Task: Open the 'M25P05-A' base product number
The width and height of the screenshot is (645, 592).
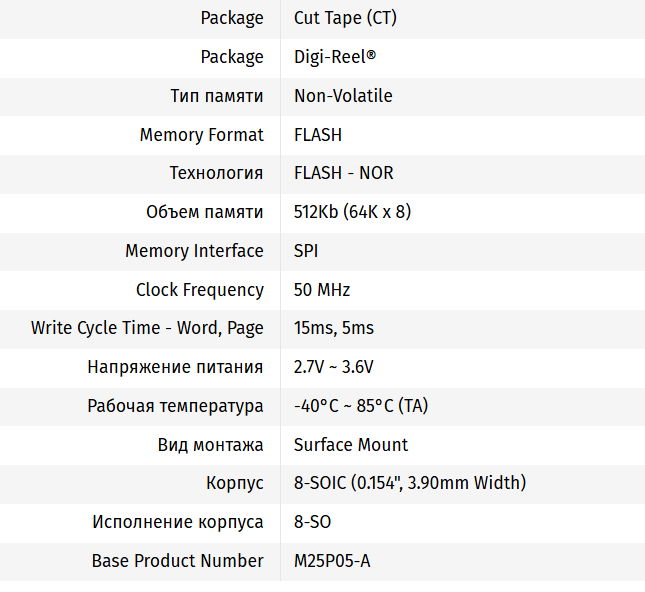Action: coord(332,561)
